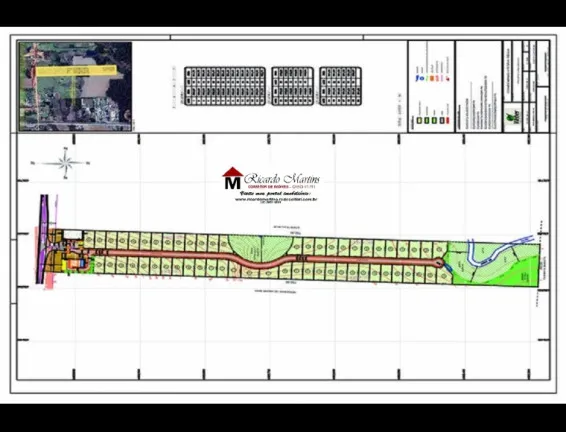Click the green leaf company logo
Image resolution: width=566 pixels, height=432 pixels.
pyautogui.click(x=513, y=118)
